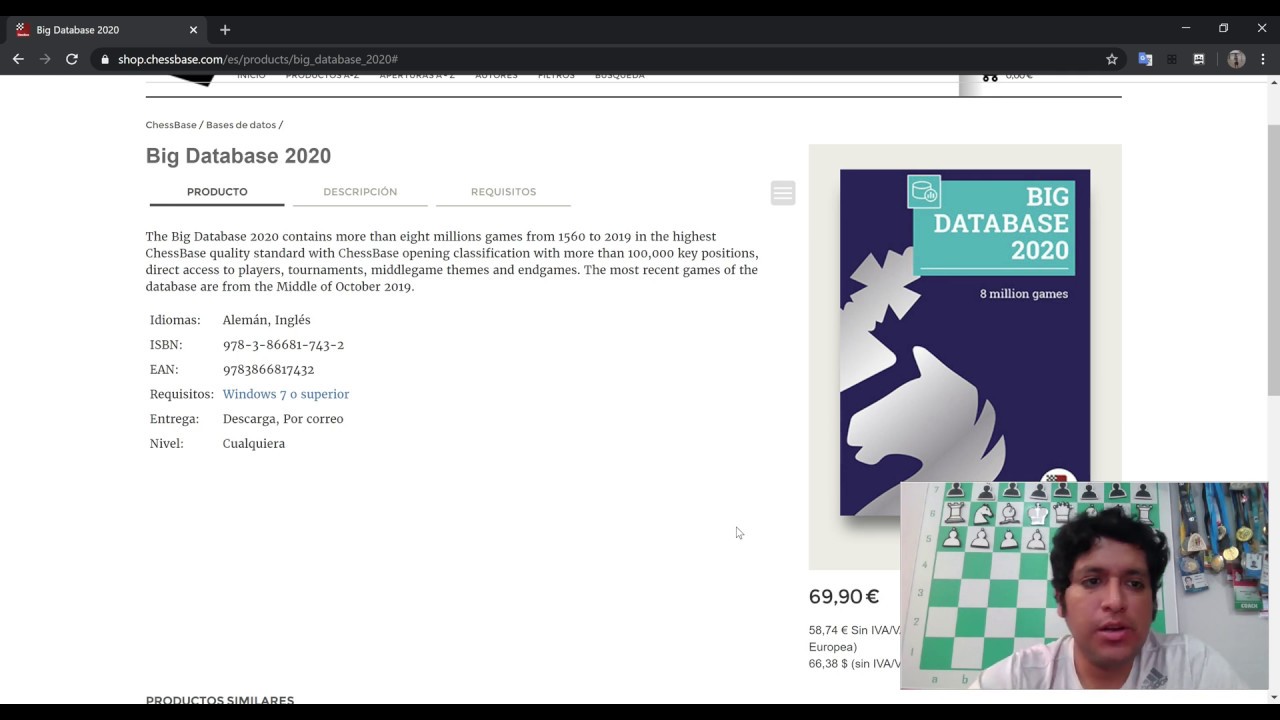Reload the ChessBase shop page
Viewport: 1280px width, 720px height.
click(x=72, y=59)
